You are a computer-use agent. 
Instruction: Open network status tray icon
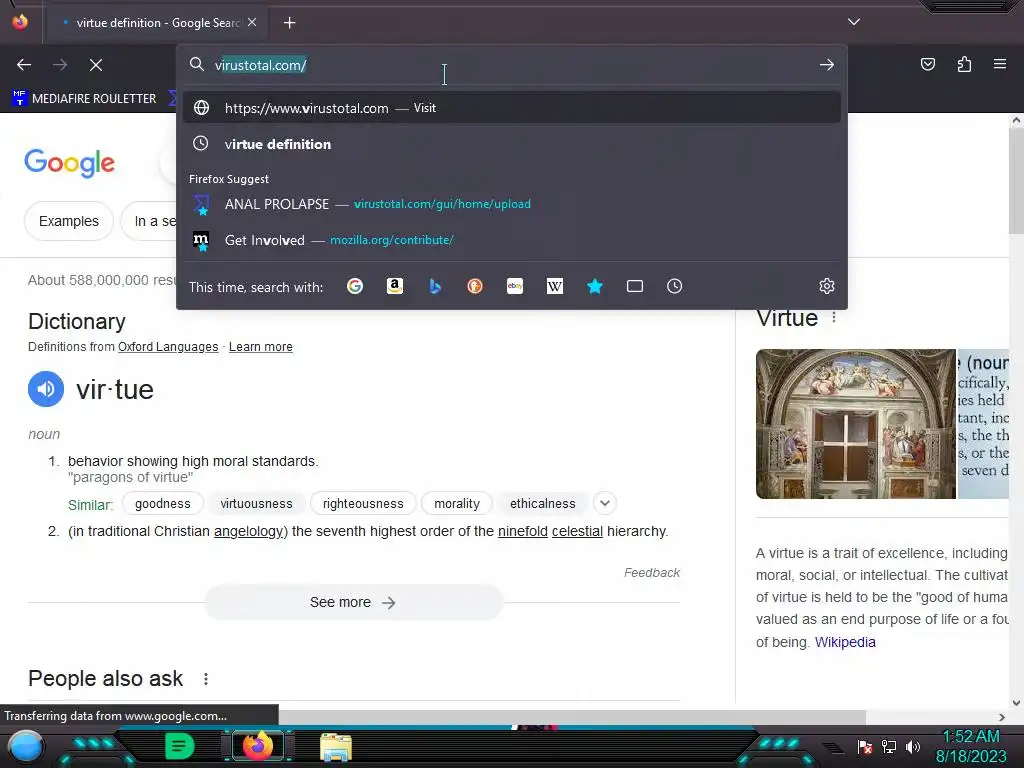tap(889, 746)
